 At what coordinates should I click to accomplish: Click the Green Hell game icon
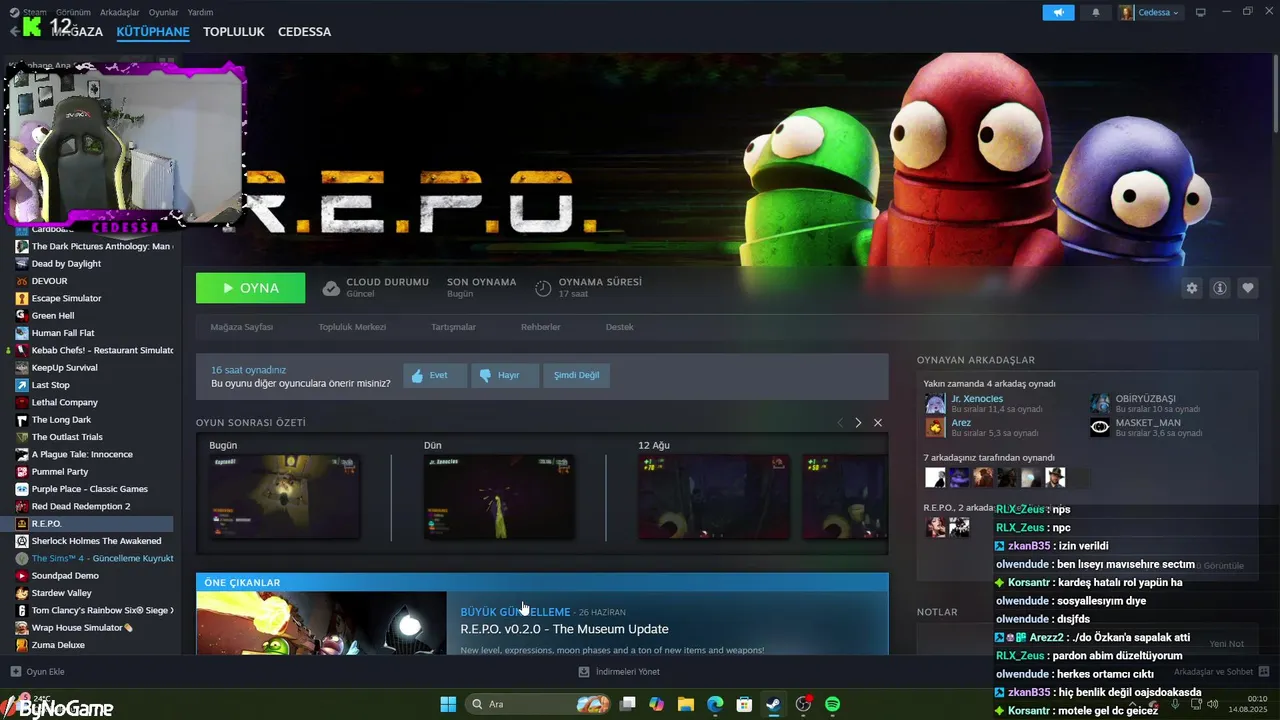click(x=22, y=316)
